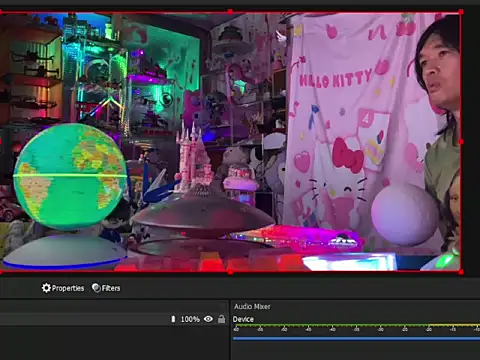Toggle the source lock padlock icon
480x360 pixels.
(221, 319)
